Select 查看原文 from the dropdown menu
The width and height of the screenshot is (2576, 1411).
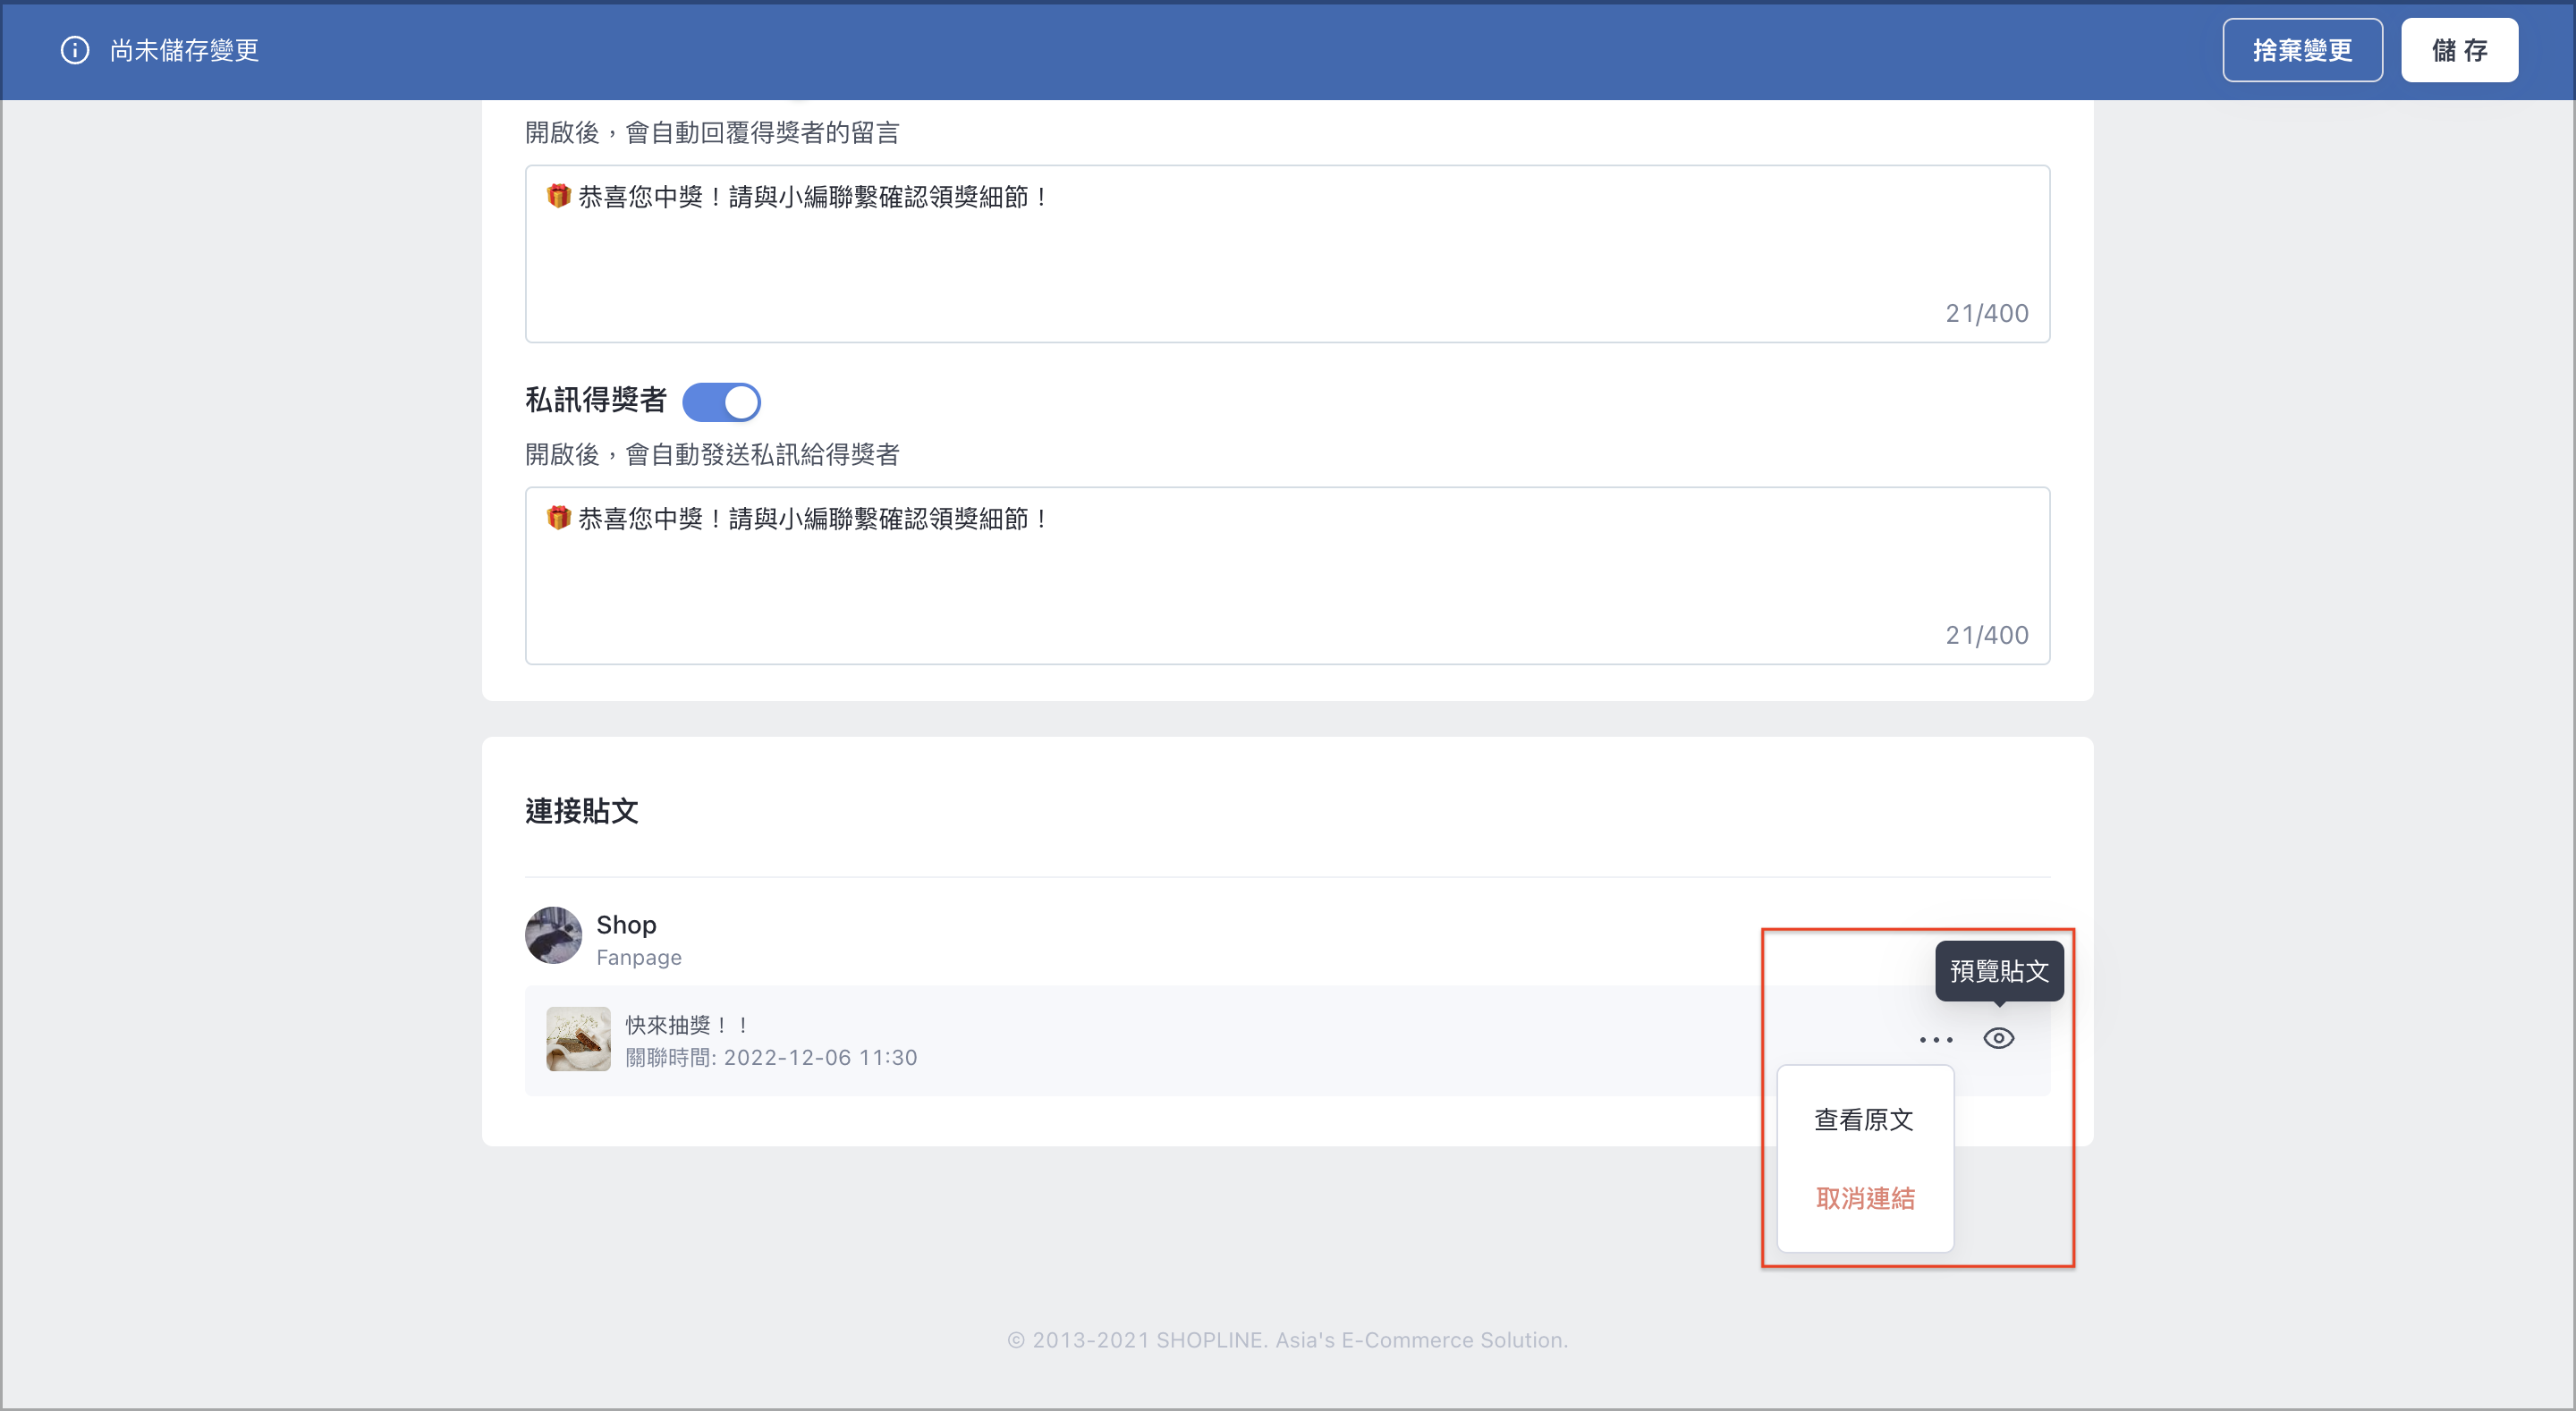pyautogui.click(x=1864, y=1119)
